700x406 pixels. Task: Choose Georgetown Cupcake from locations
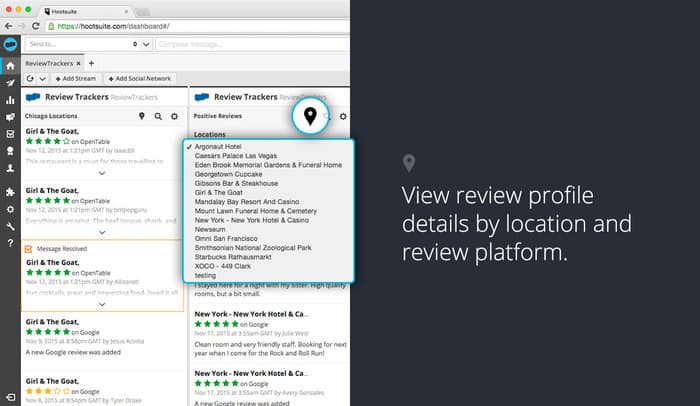pos(228,174)
